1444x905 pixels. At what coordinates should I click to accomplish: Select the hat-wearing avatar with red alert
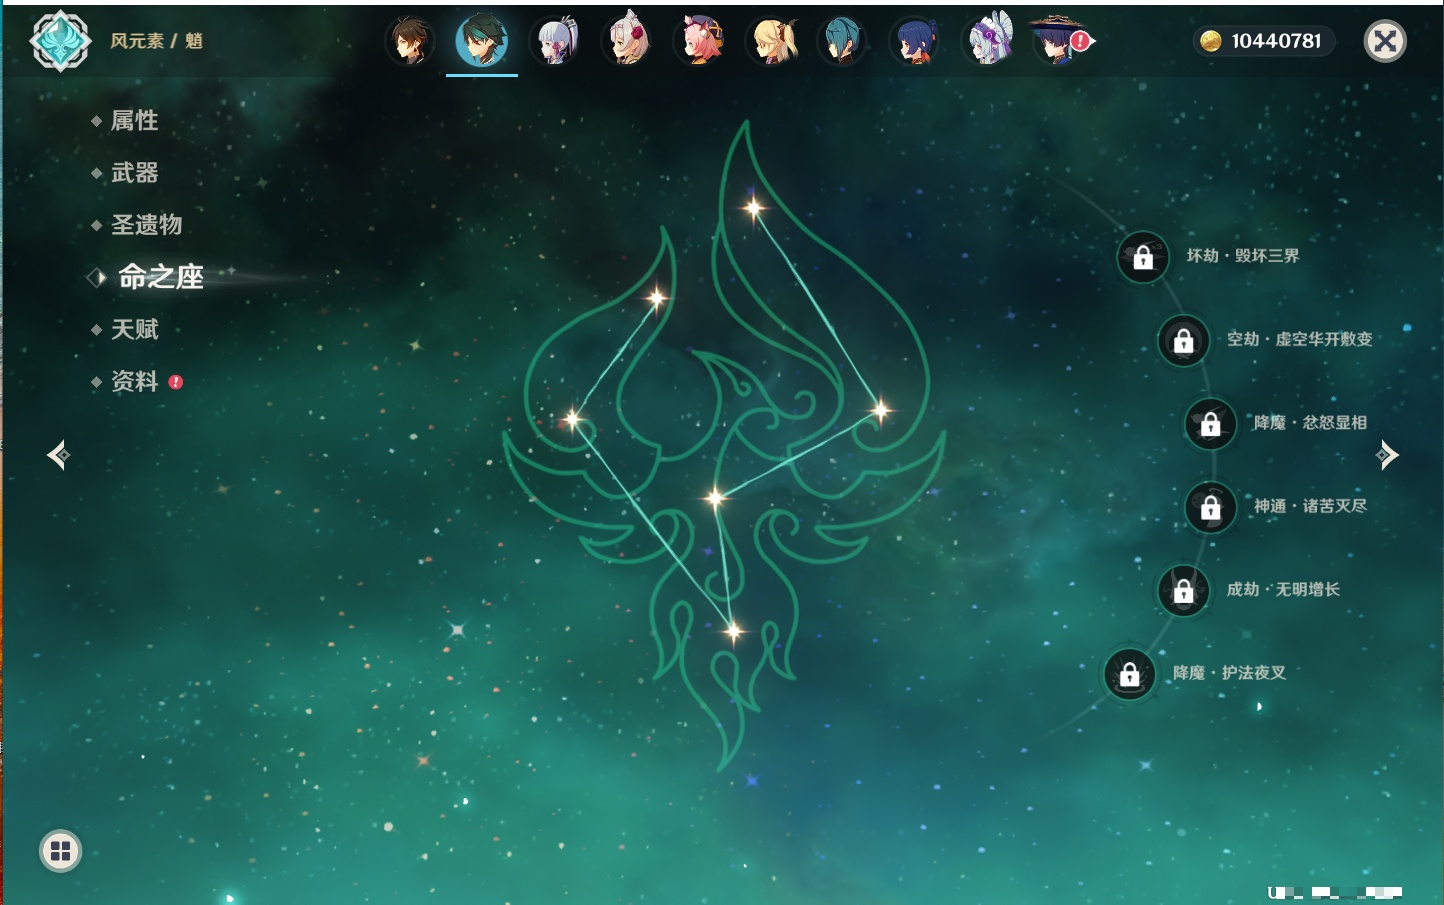coord(1060,40)
